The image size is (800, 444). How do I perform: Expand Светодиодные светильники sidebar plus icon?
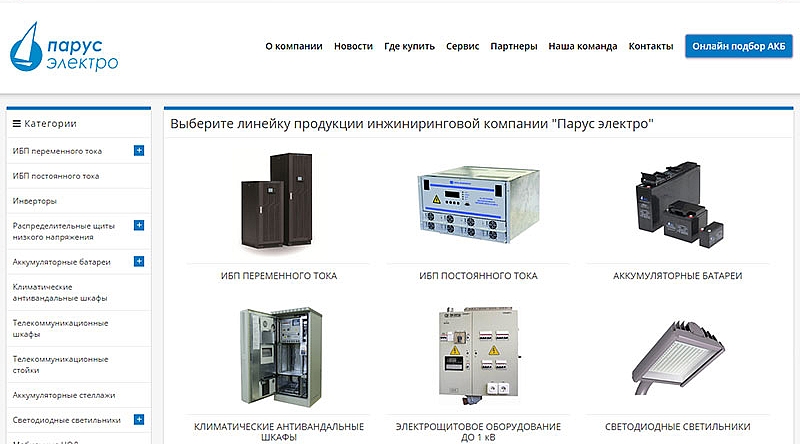[x=139, y=420]
